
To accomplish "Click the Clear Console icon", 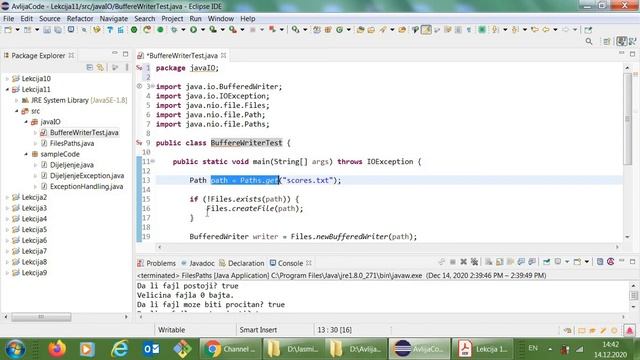I will click(489, 262).
